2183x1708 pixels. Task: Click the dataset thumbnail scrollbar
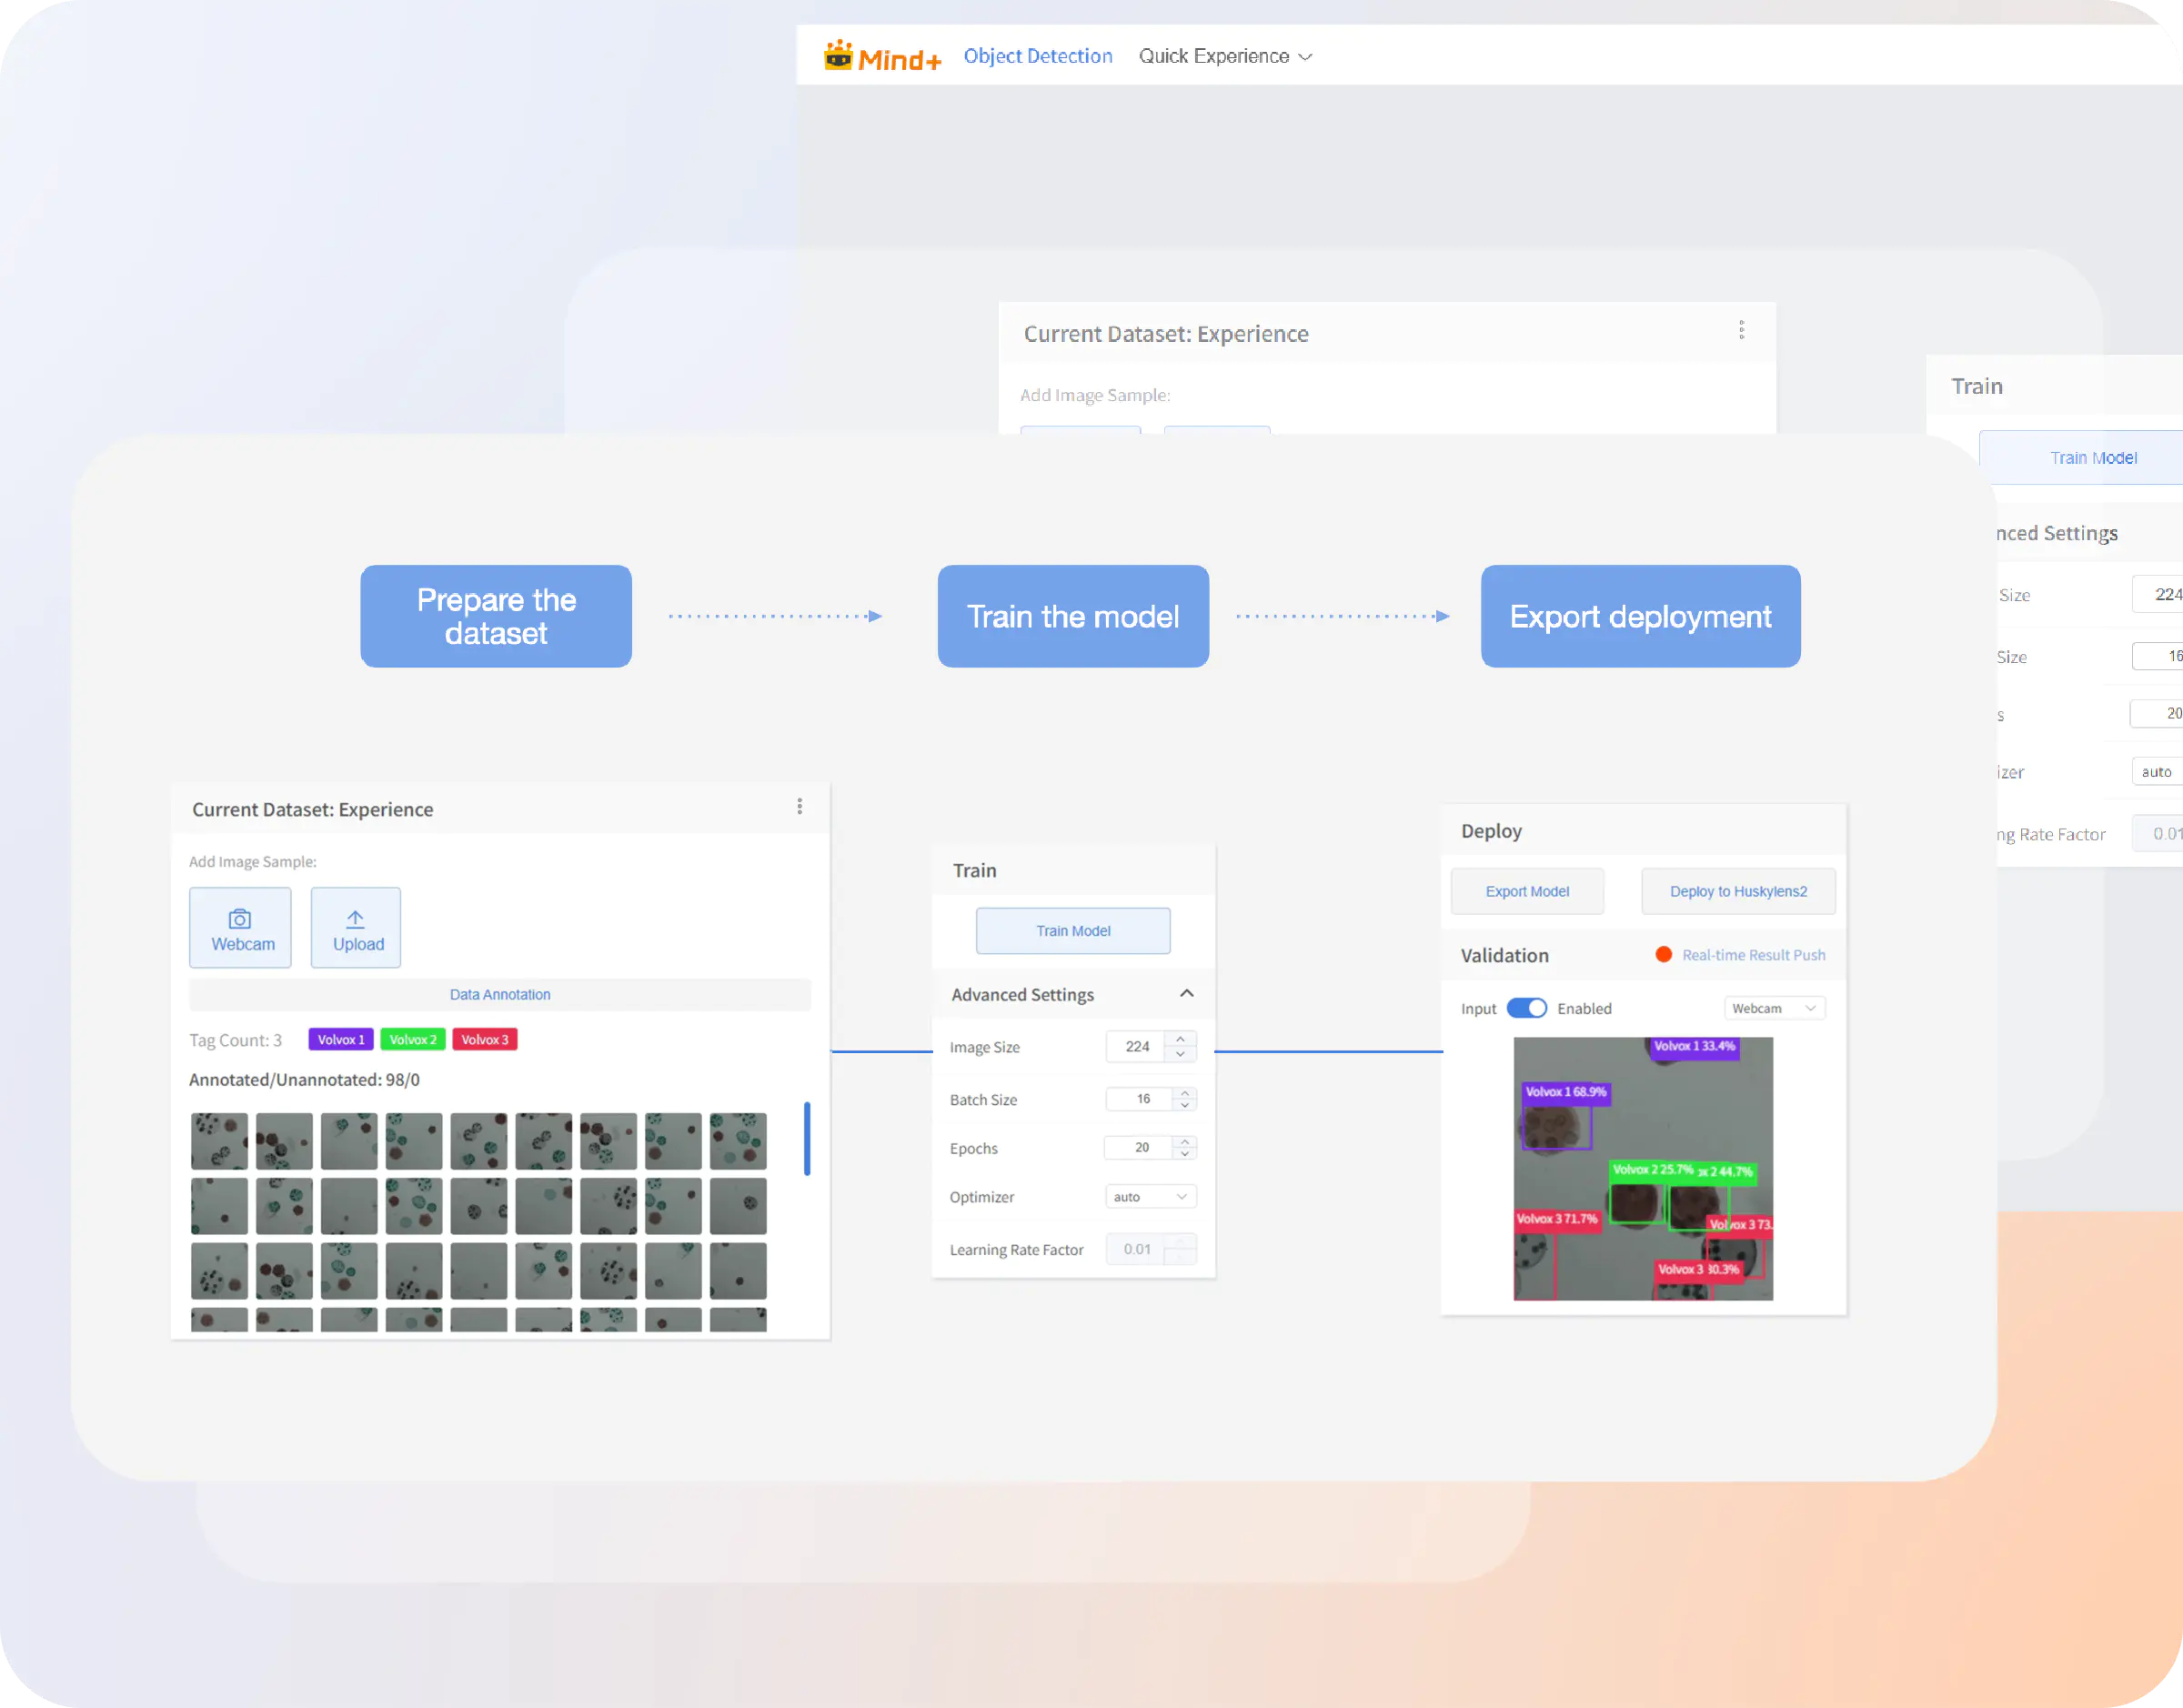806,1139
